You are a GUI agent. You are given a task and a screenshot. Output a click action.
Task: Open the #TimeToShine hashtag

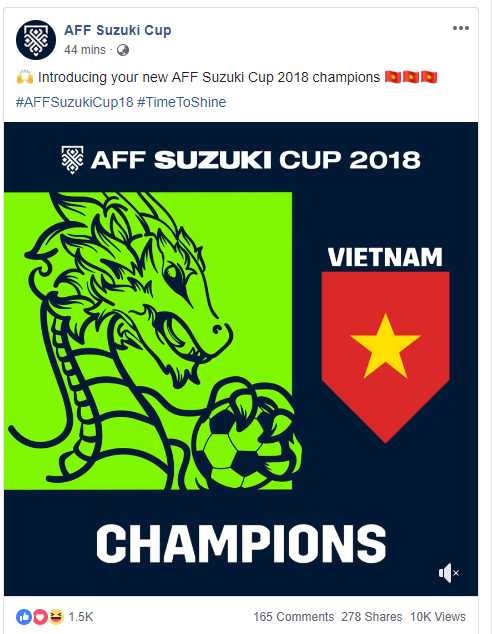pyautogui.click(x=182, y=102)
